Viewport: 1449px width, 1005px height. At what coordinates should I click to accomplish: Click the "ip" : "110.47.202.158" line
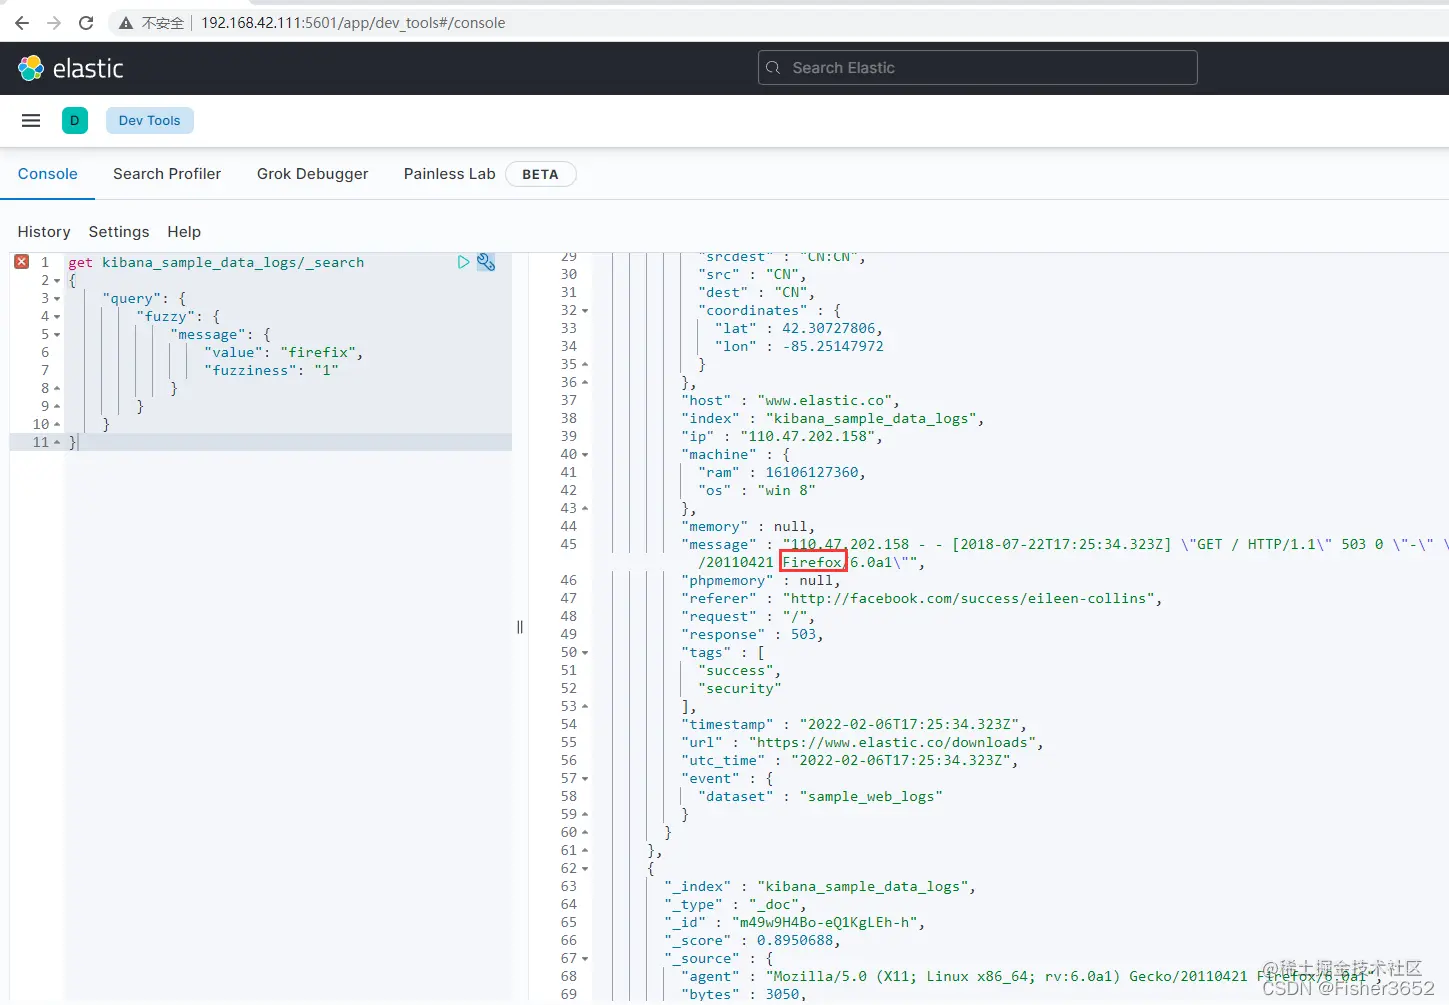pos(782,436)
